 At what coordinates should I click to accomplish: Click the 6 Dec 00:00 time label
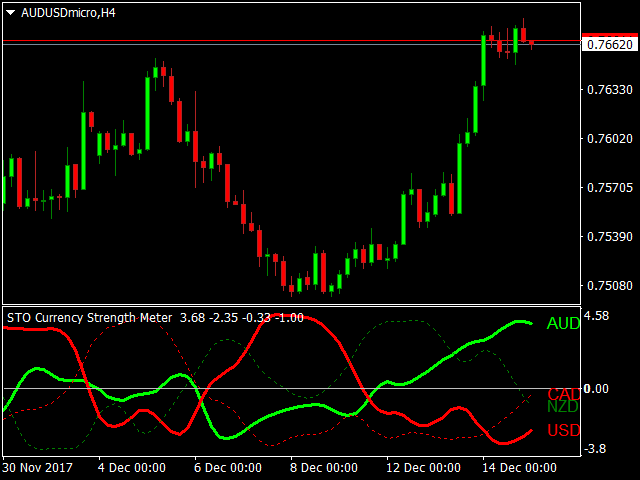228,467
